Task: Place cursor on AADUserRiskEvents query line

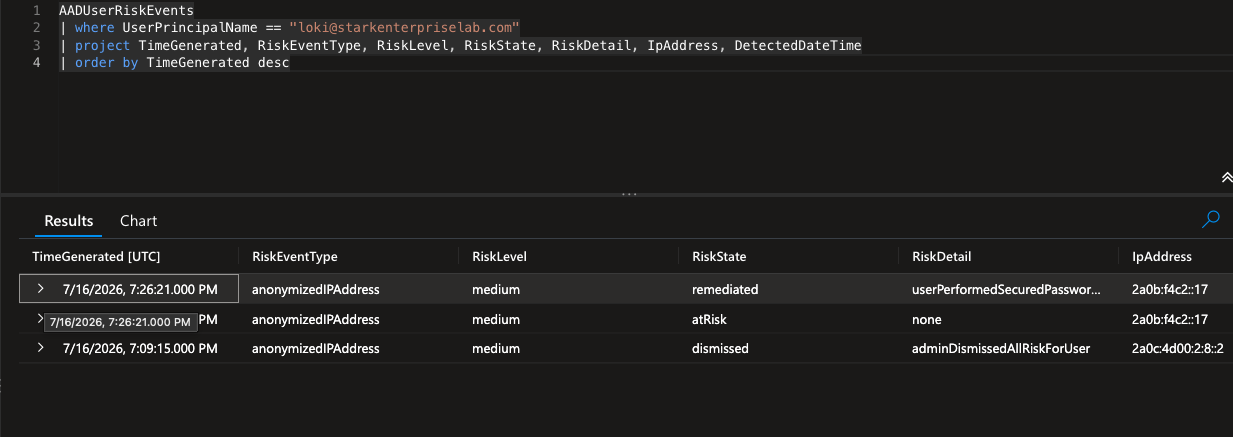Action: (x=126, y=10)
